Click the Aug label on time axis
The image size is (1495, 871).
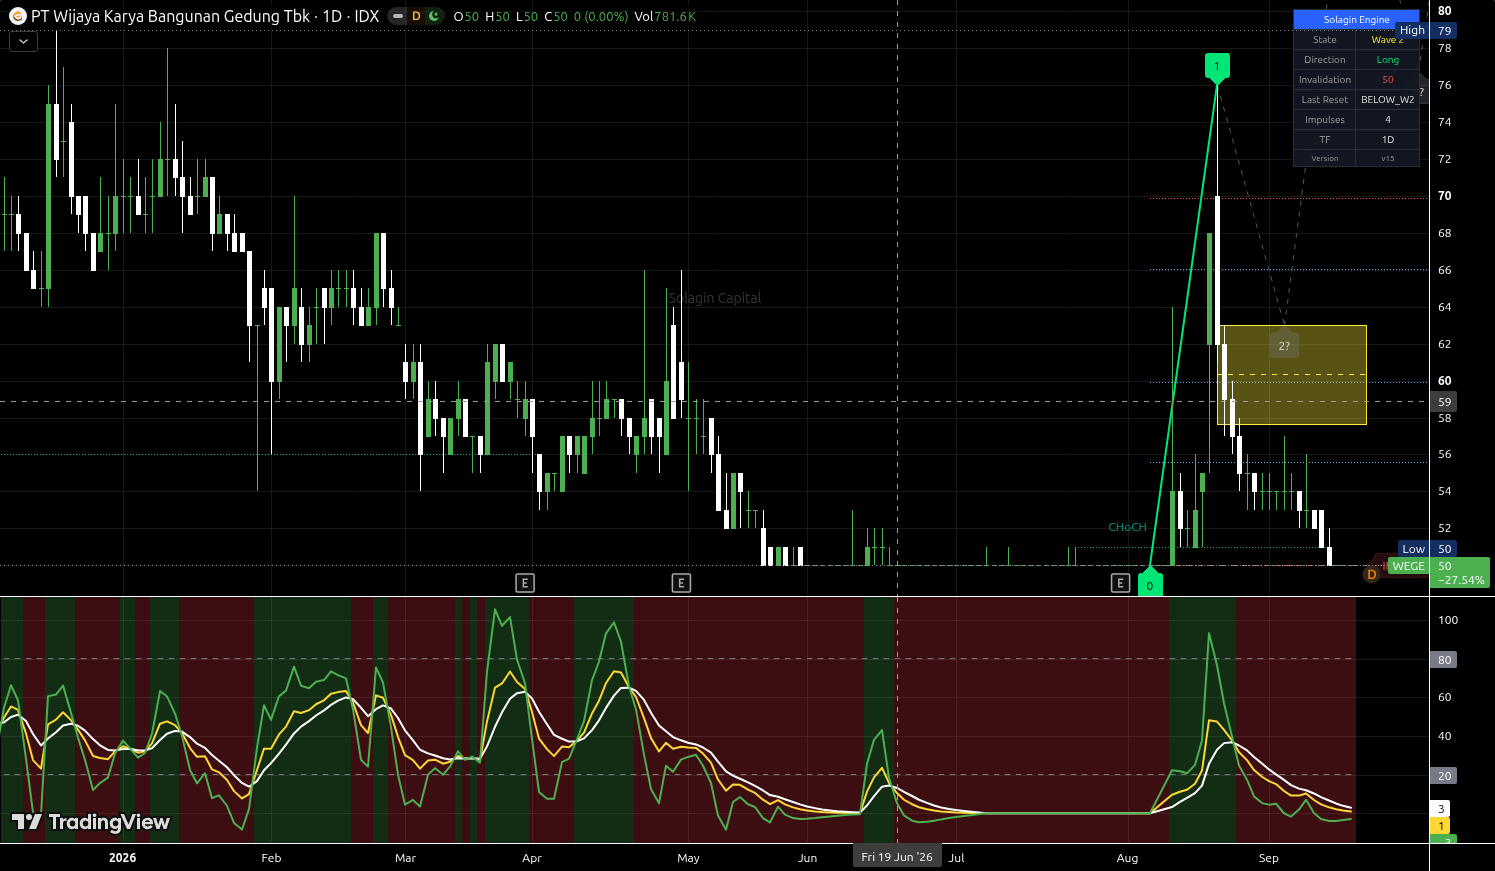[1127, 858]
